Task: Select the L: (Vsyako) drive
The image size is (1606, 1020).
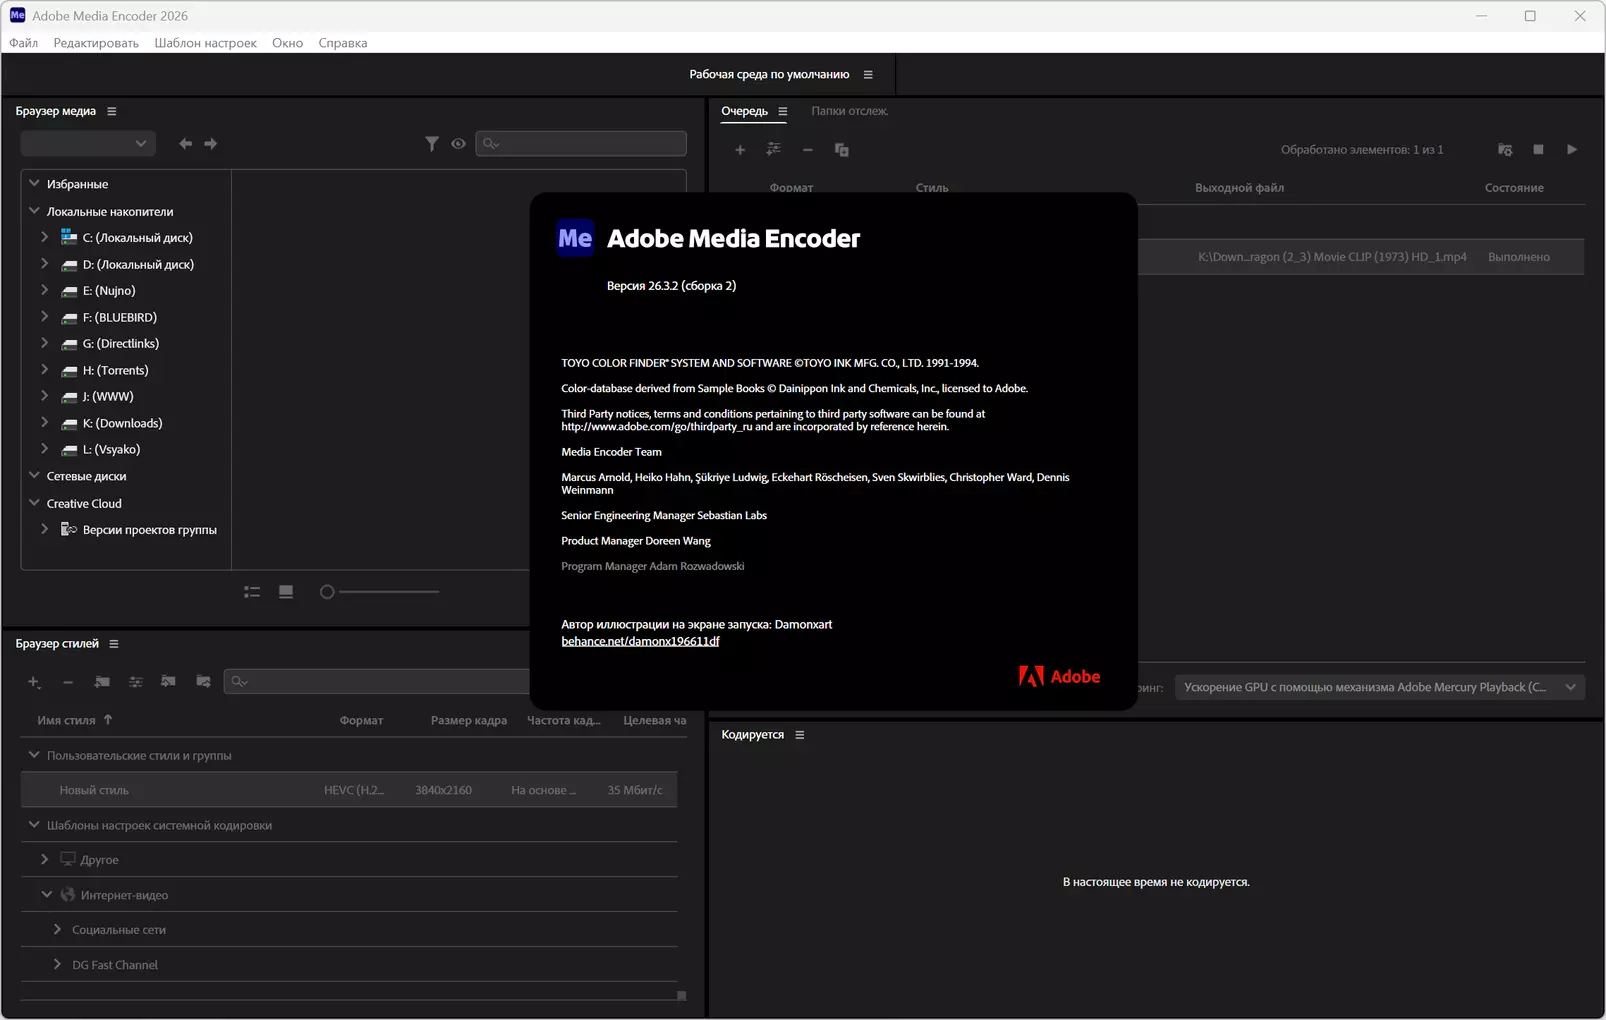Action: pos(112,450)
